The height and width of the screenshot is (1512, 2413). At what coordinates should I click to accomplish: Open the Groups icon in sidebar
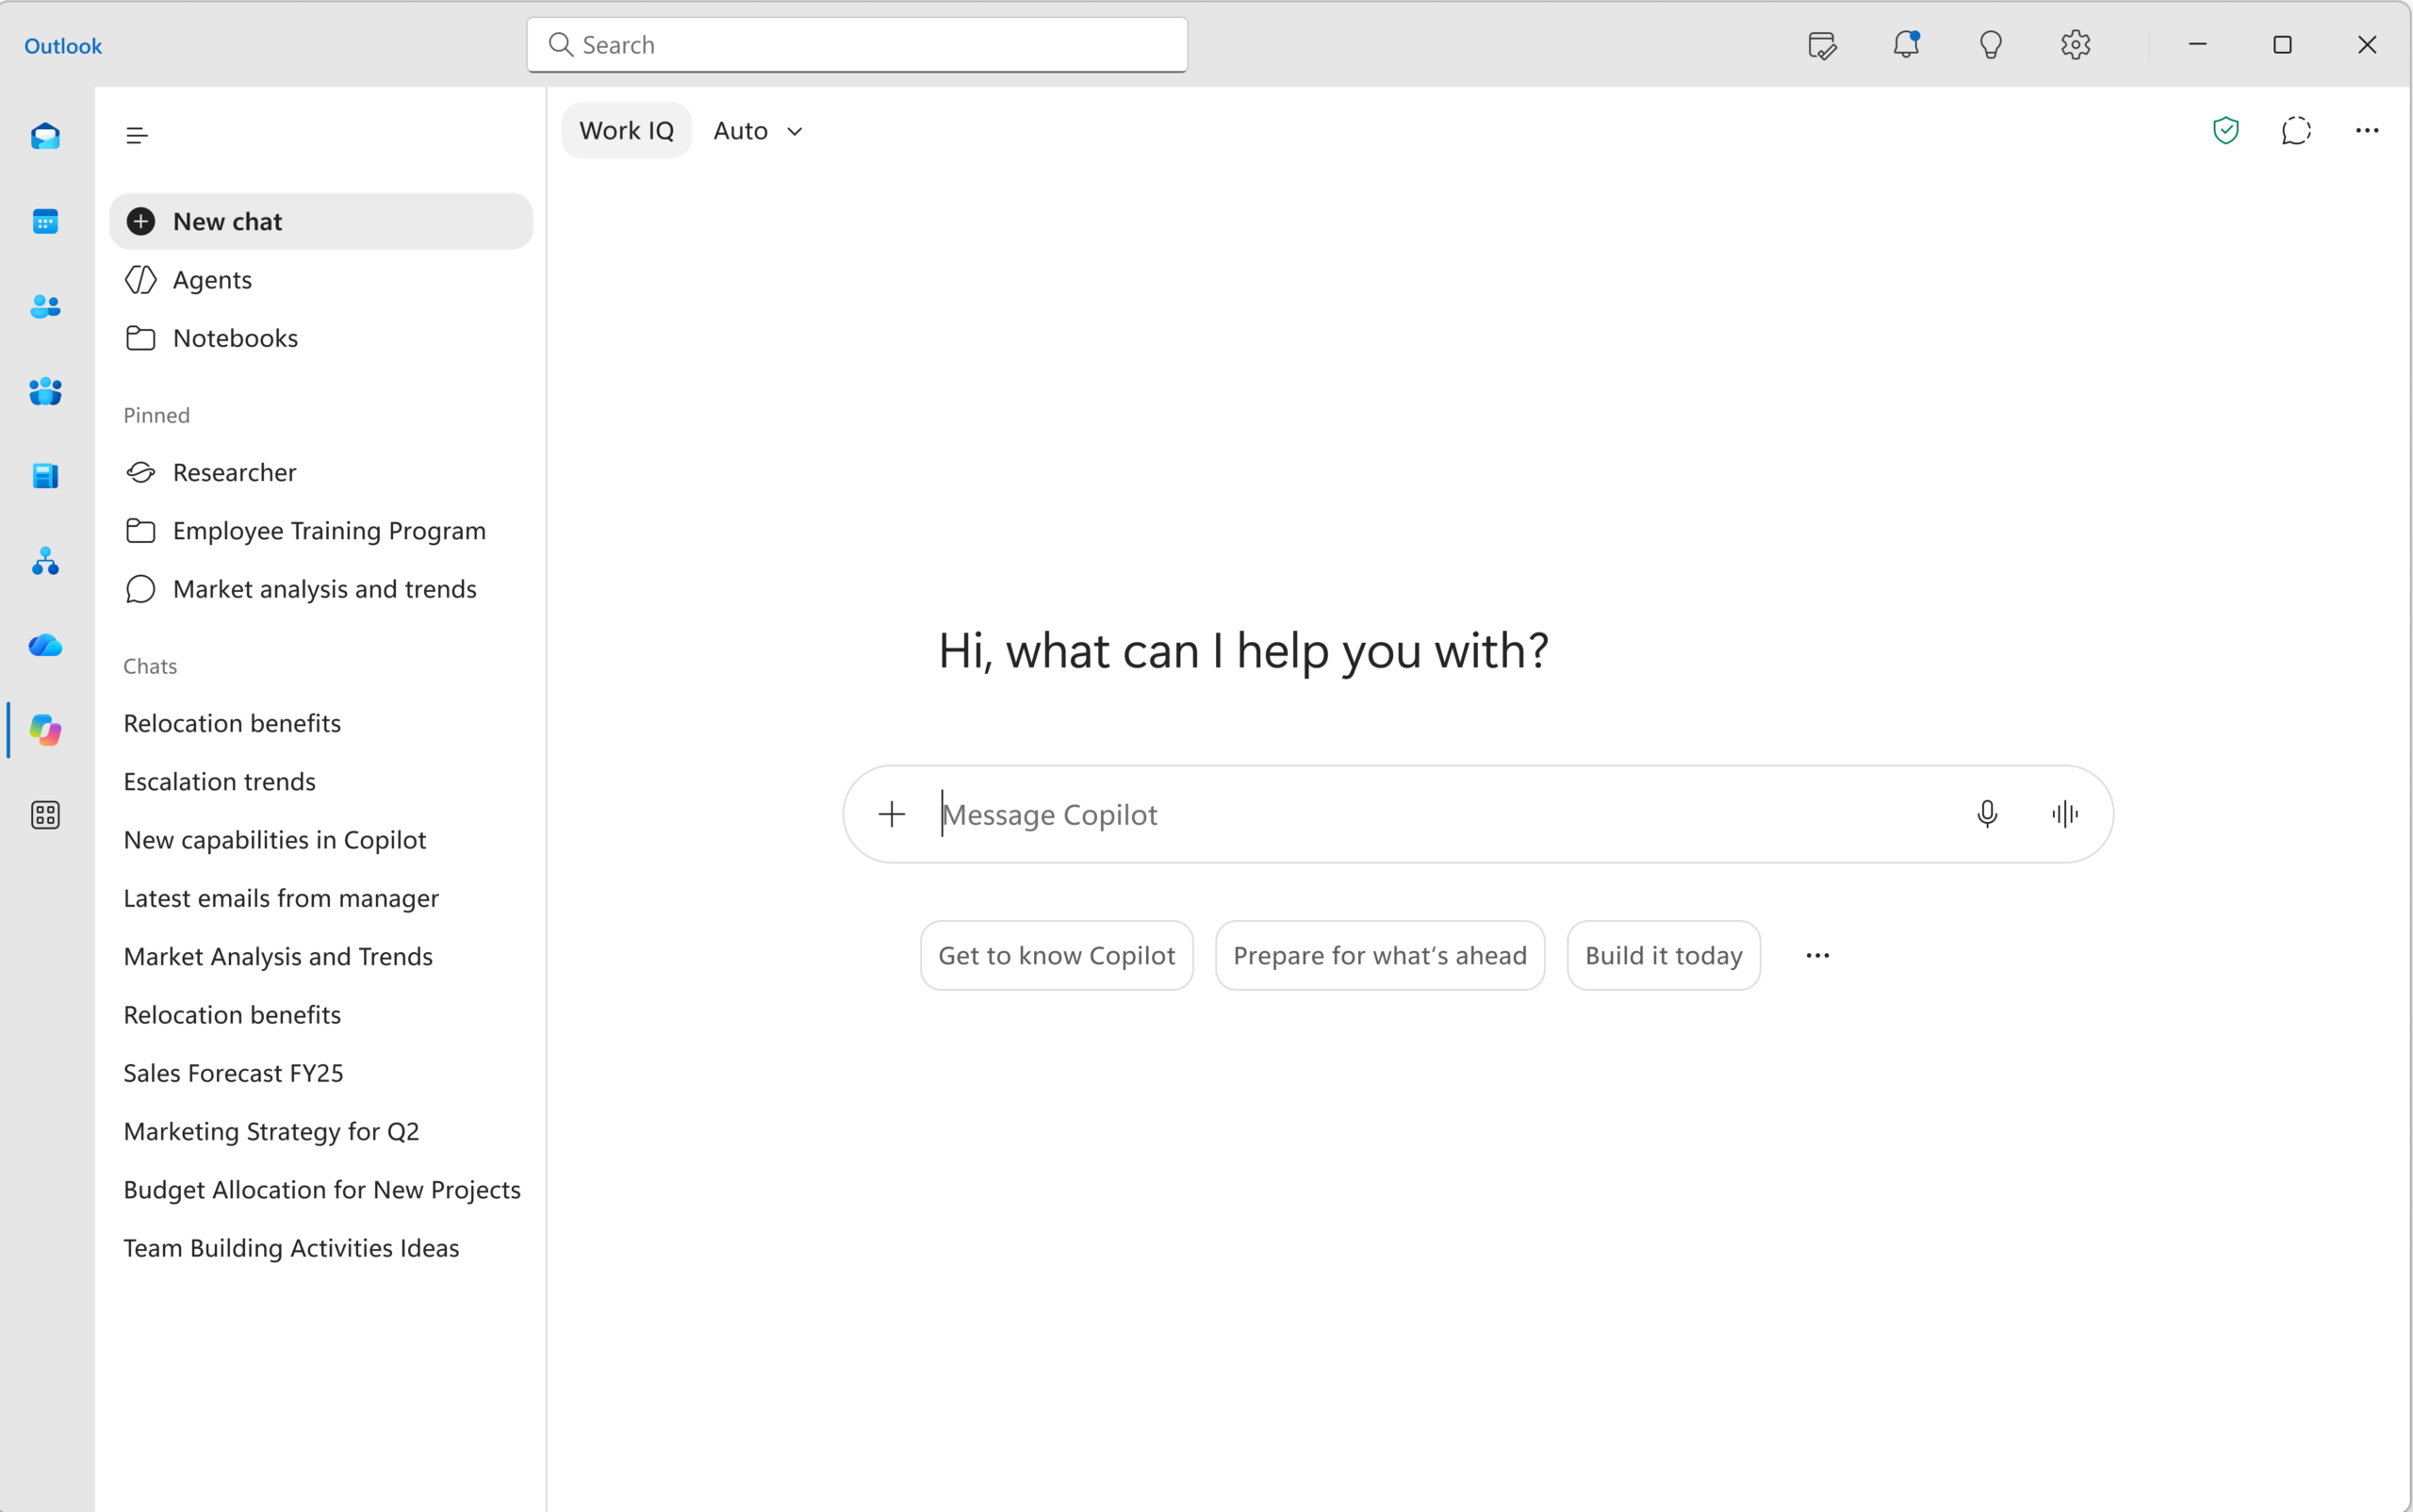(45, 391)
